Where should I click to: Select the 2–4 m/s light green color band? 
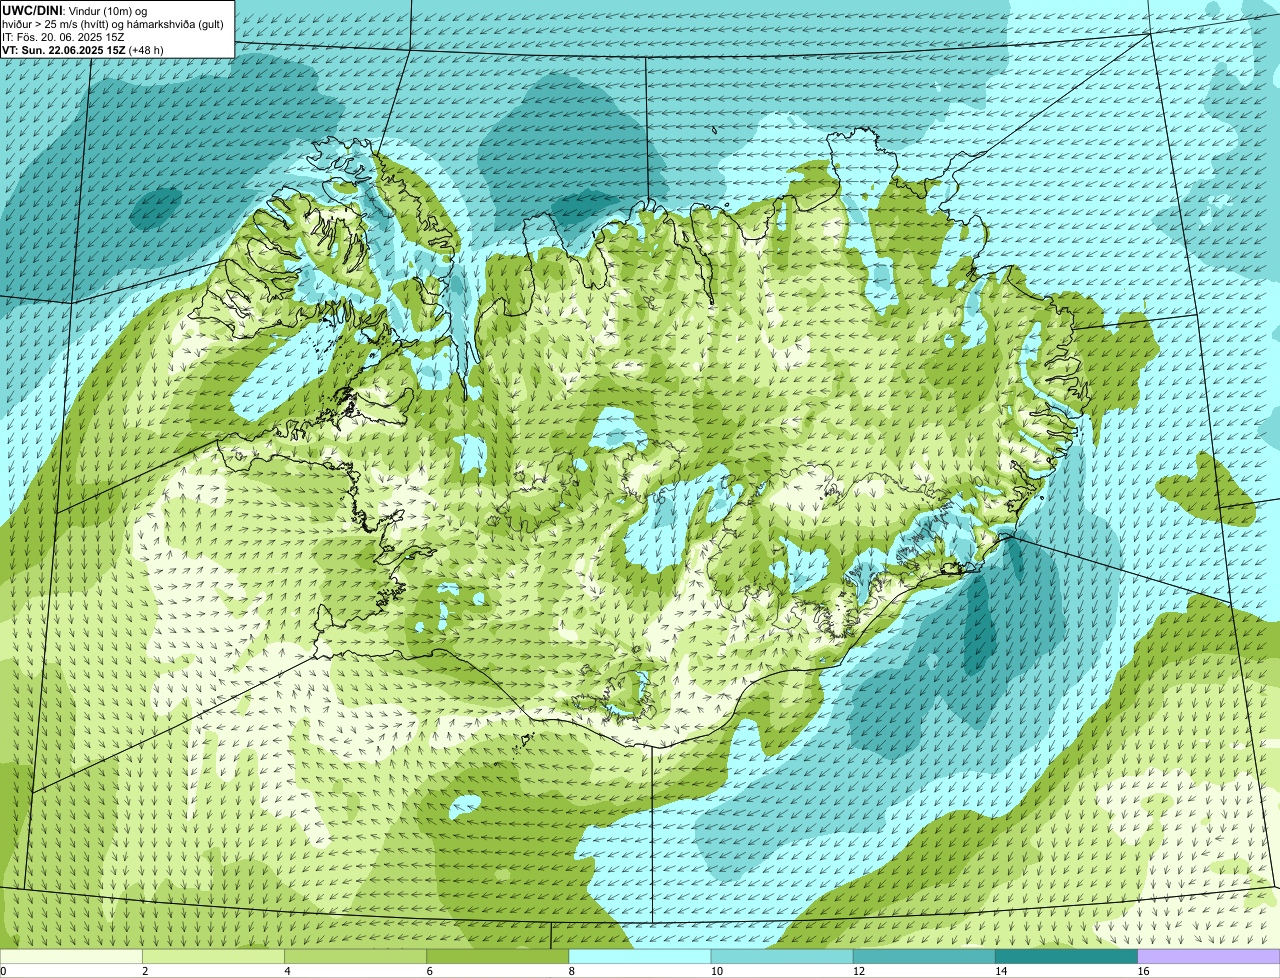[213, 956]
